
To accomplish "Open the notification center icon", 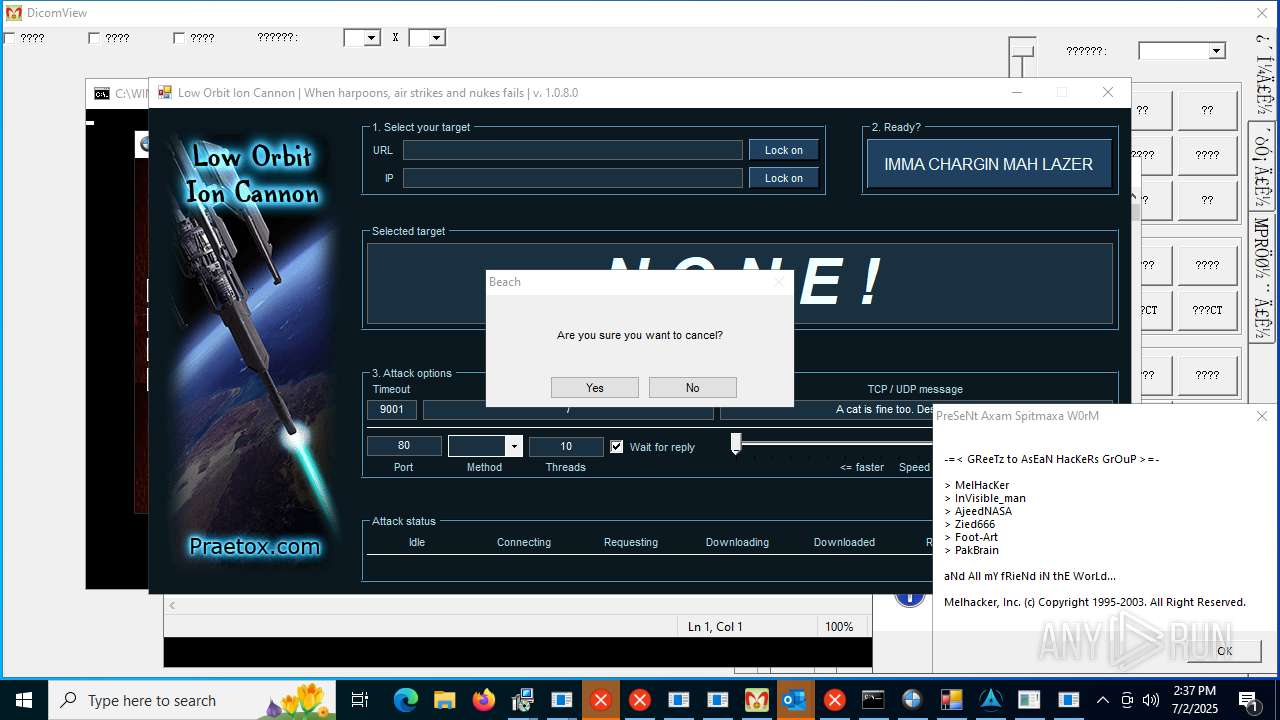I will [1249, 700].
